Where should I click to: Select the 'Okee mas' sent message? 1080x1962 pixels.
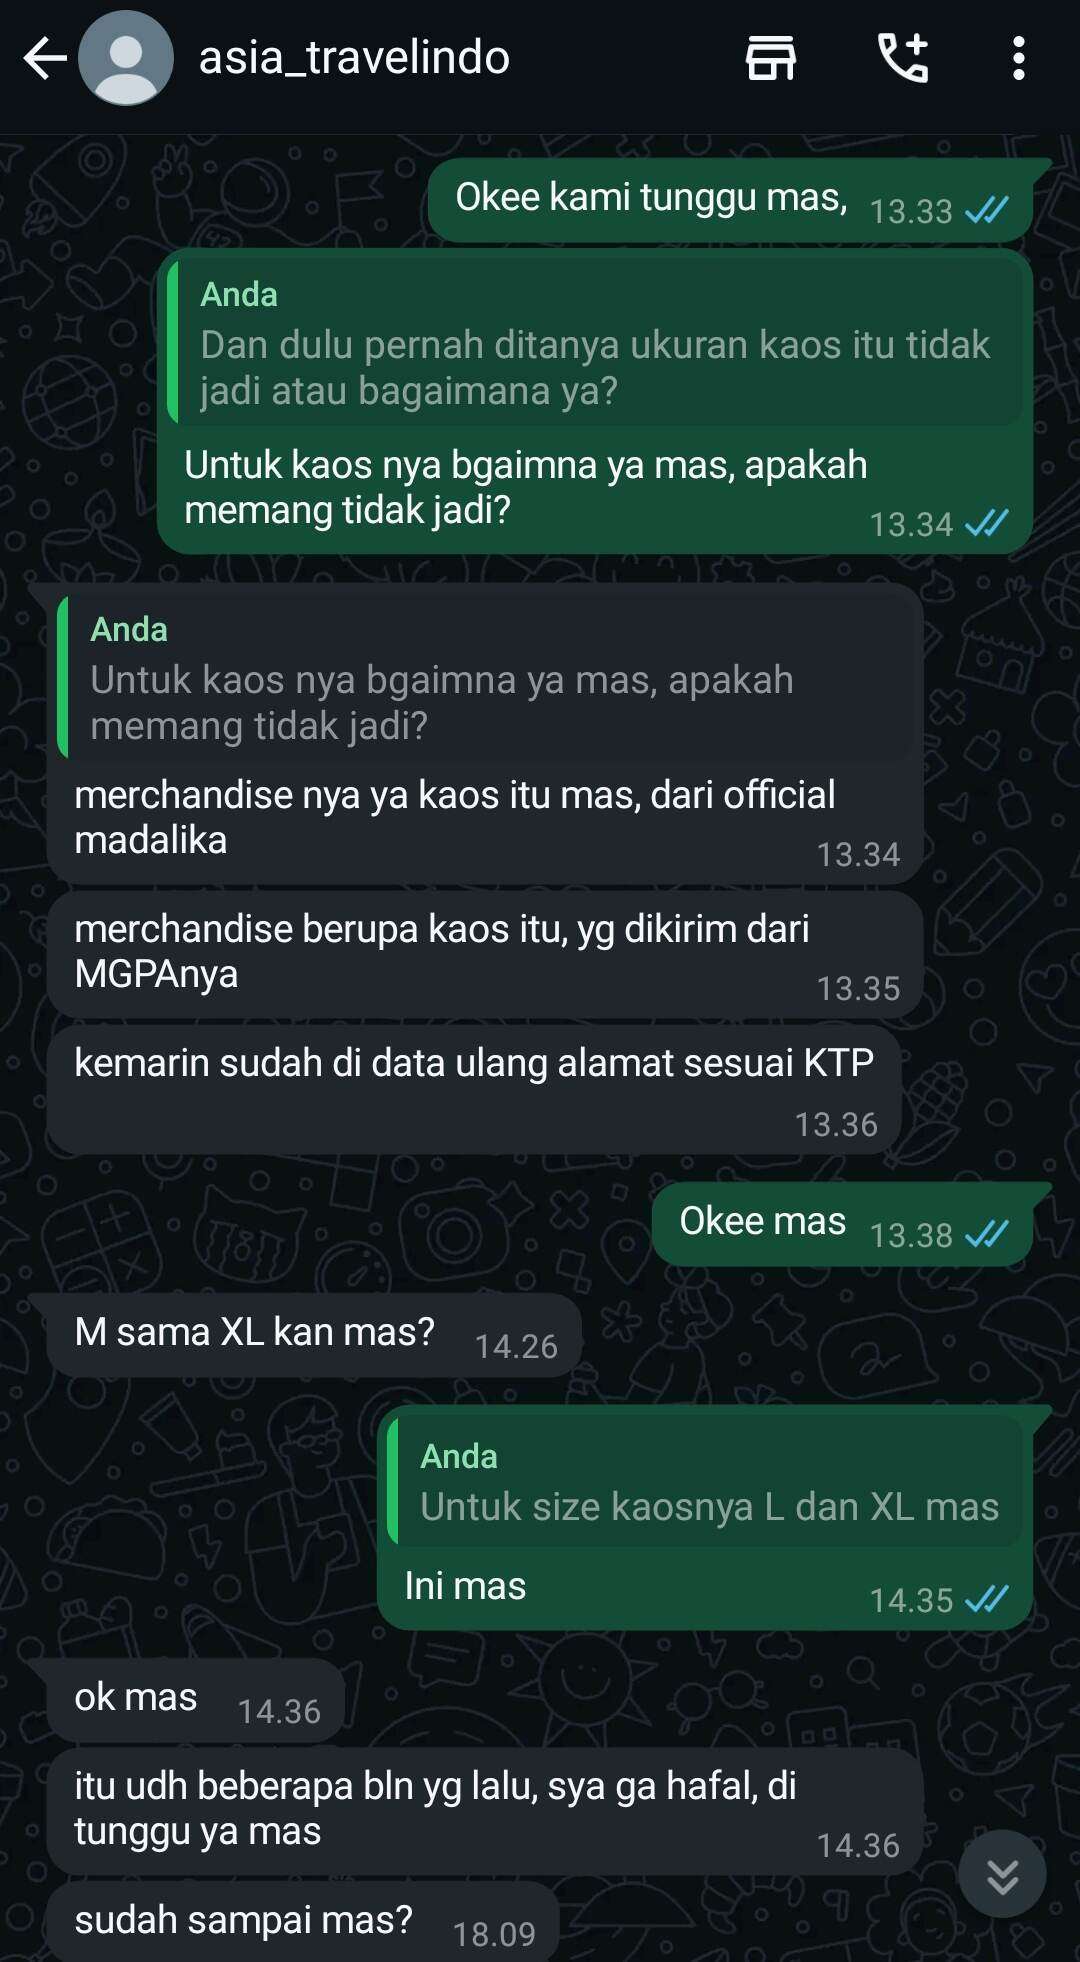click(x=842, y=1224)
